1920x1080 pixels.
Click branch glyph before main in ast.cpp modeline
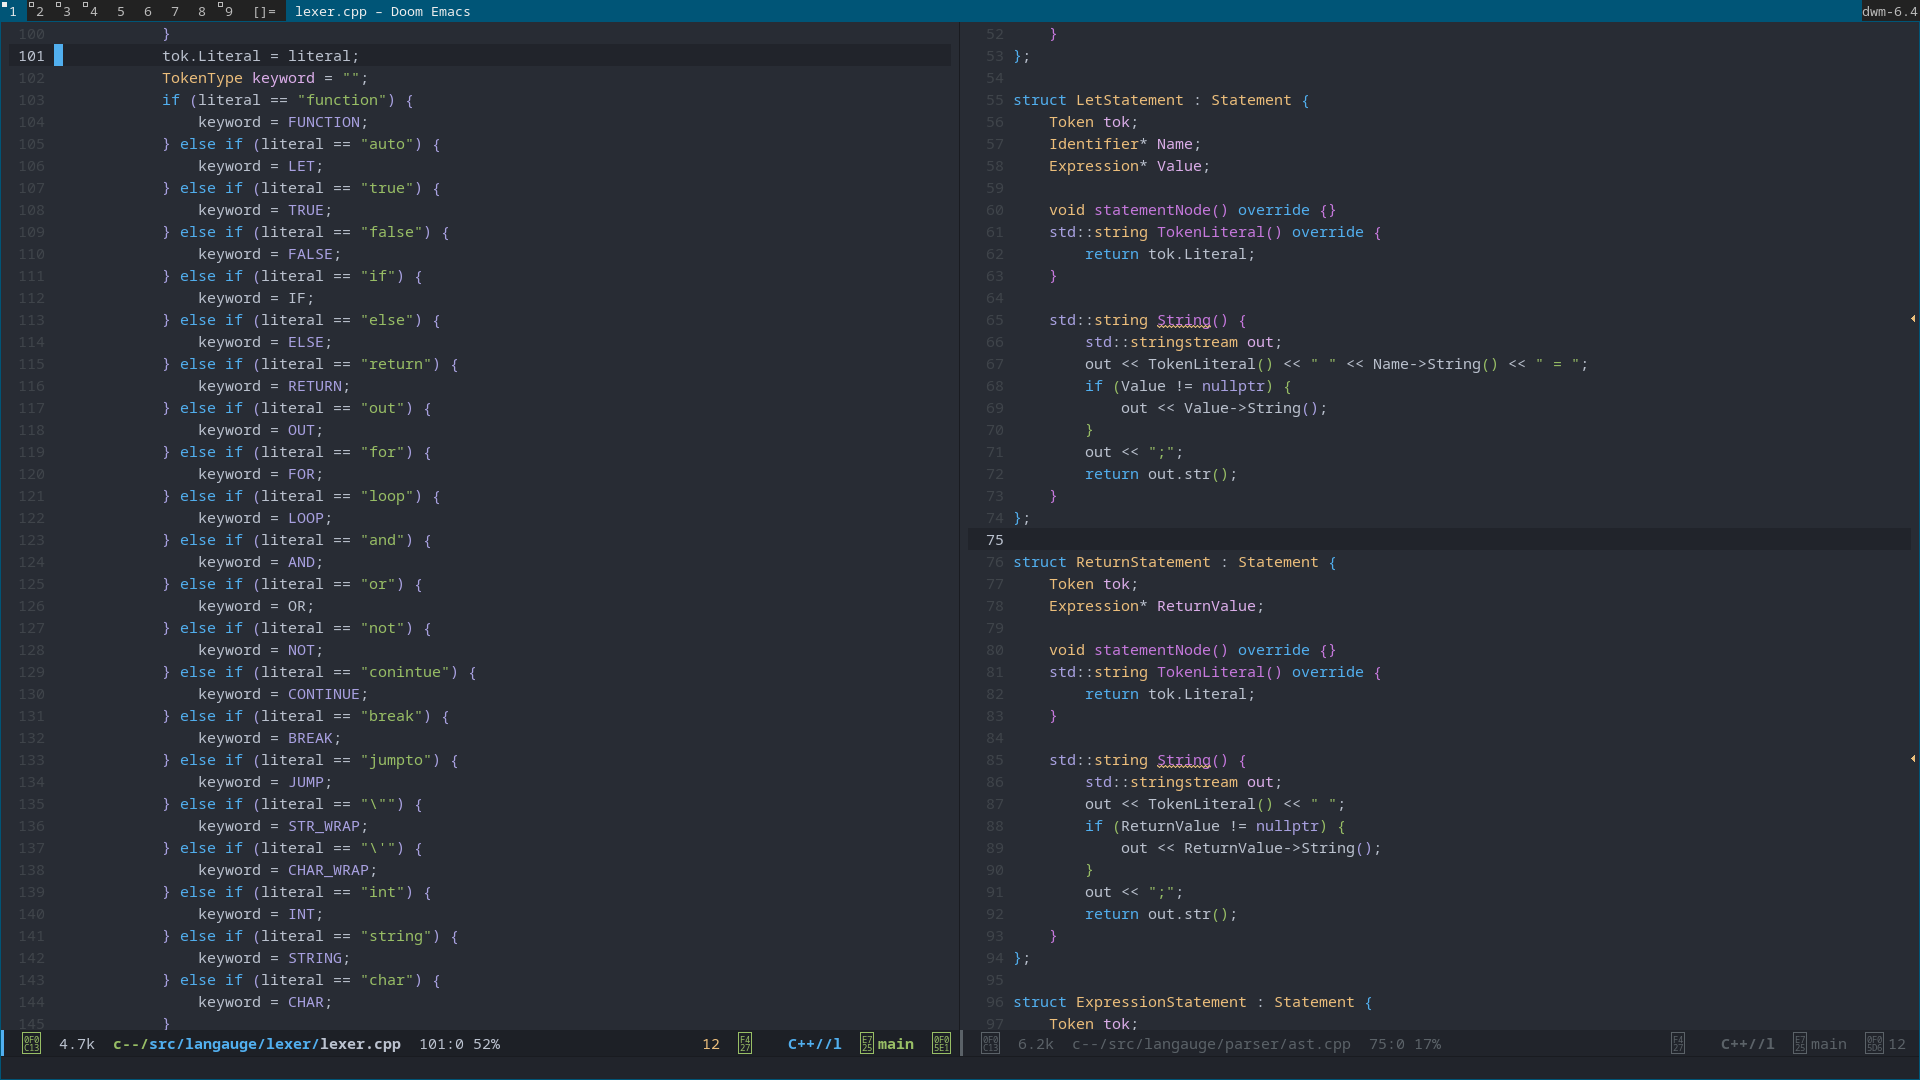click(1800, 1044)
